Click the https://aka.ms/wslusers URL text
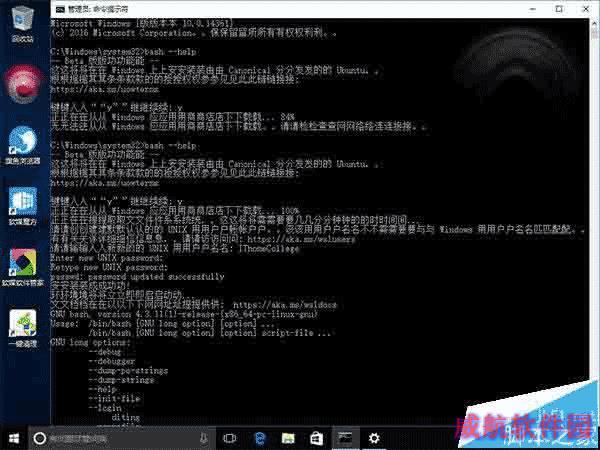This screenshot has height=450, width=600. [x=301, y=240]
